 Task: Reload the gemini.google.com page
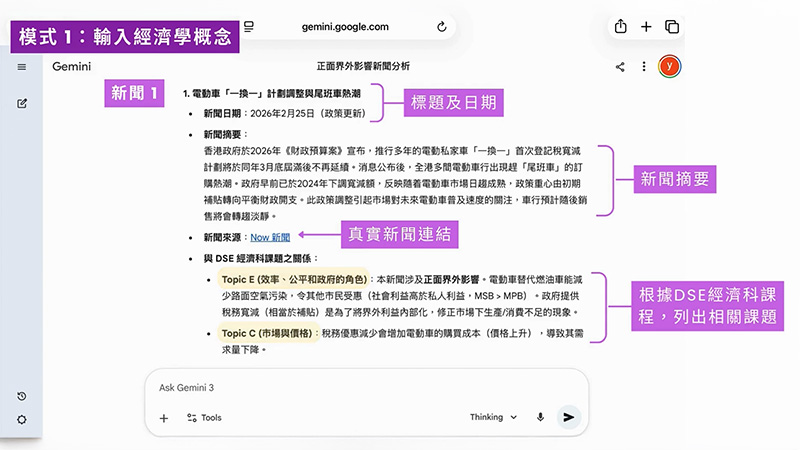point(442,27)
